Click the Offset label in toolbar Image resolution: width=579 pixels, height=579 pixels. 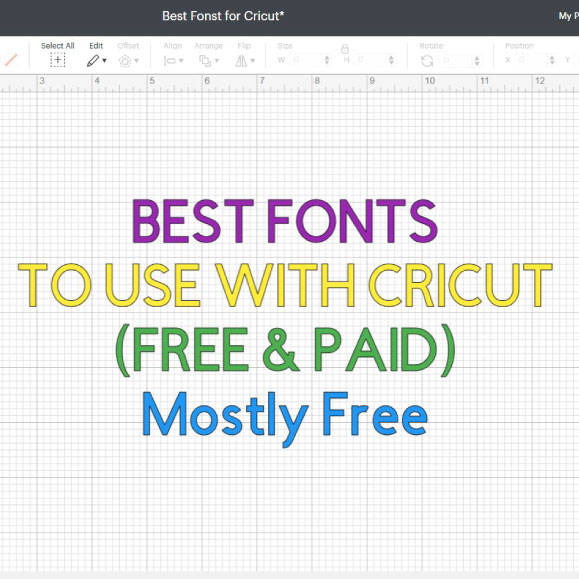coord(128,46)
